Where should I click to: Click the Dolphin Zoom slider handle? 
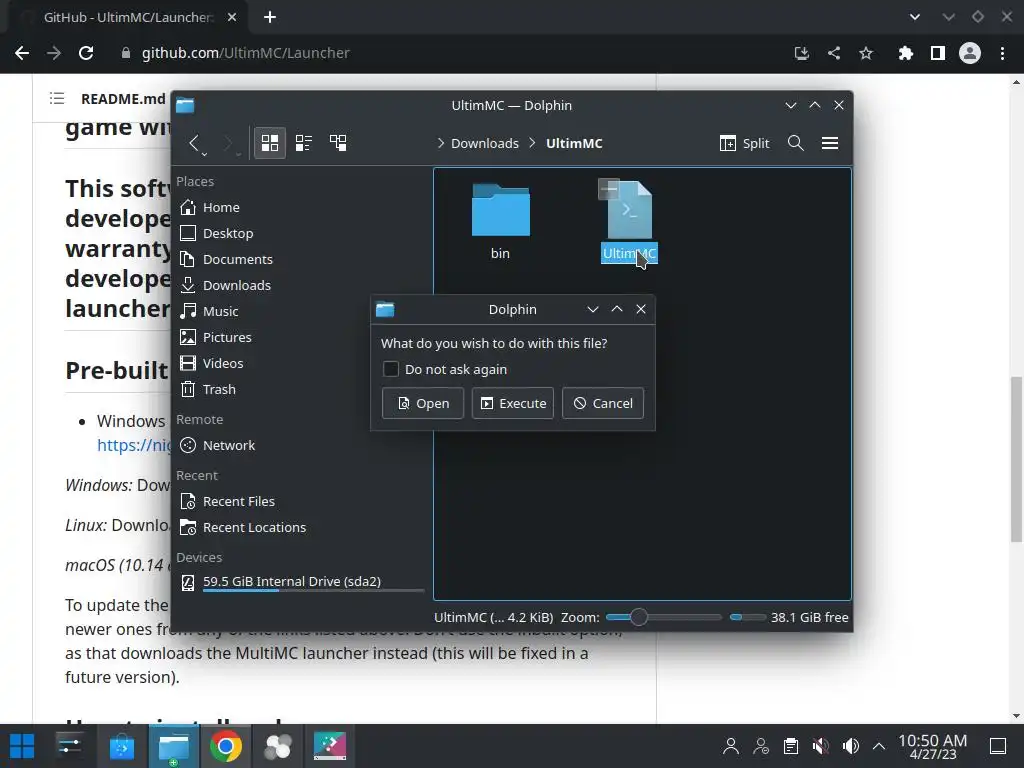639,617
